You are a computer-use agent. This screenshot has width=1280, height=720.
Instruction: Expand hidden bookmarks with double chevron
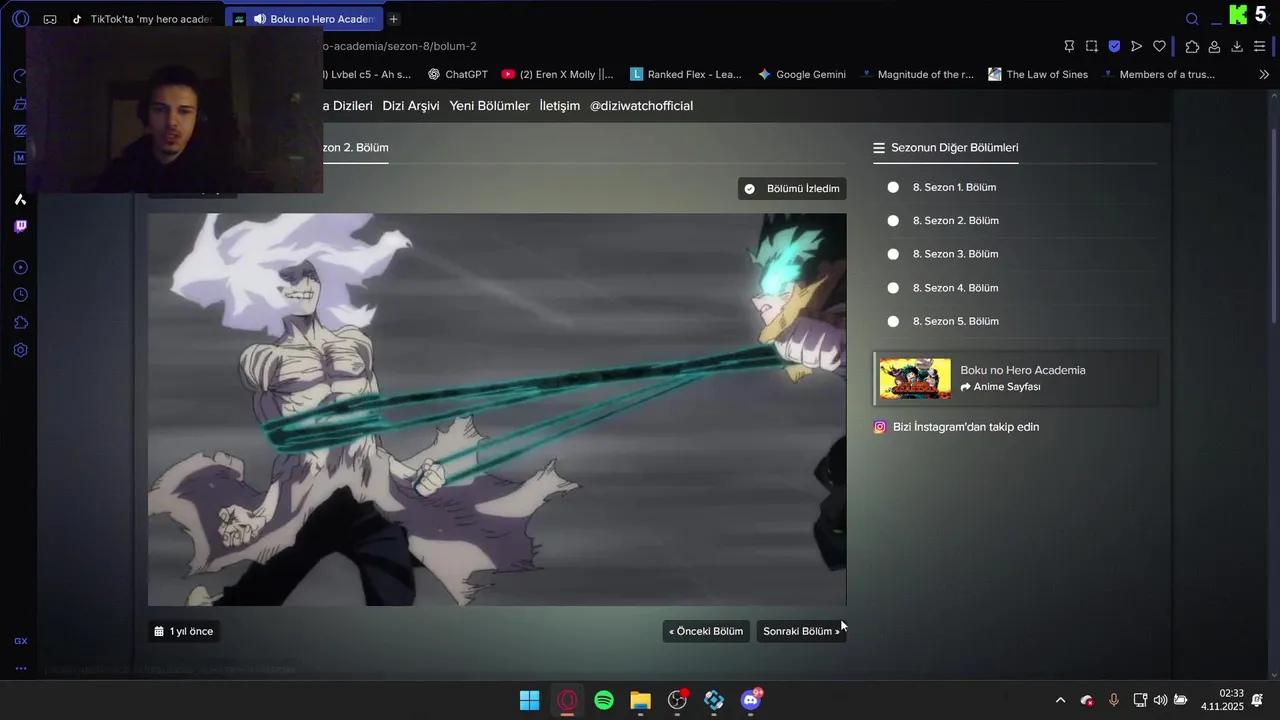click(x=1264, y=74)
